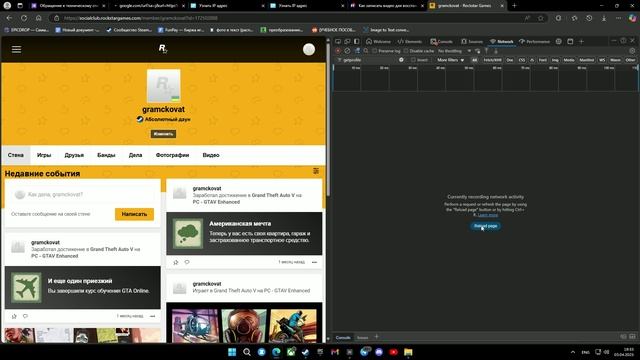The width and height of the screenshot is (640, 360).
Task: Click the Rockstar Games logo in header
Action: coord(163,49)
